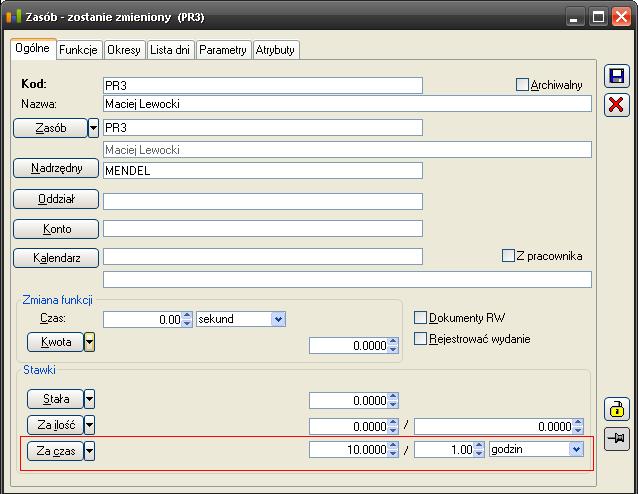Click the Kalendarz button

pos(56,258)
